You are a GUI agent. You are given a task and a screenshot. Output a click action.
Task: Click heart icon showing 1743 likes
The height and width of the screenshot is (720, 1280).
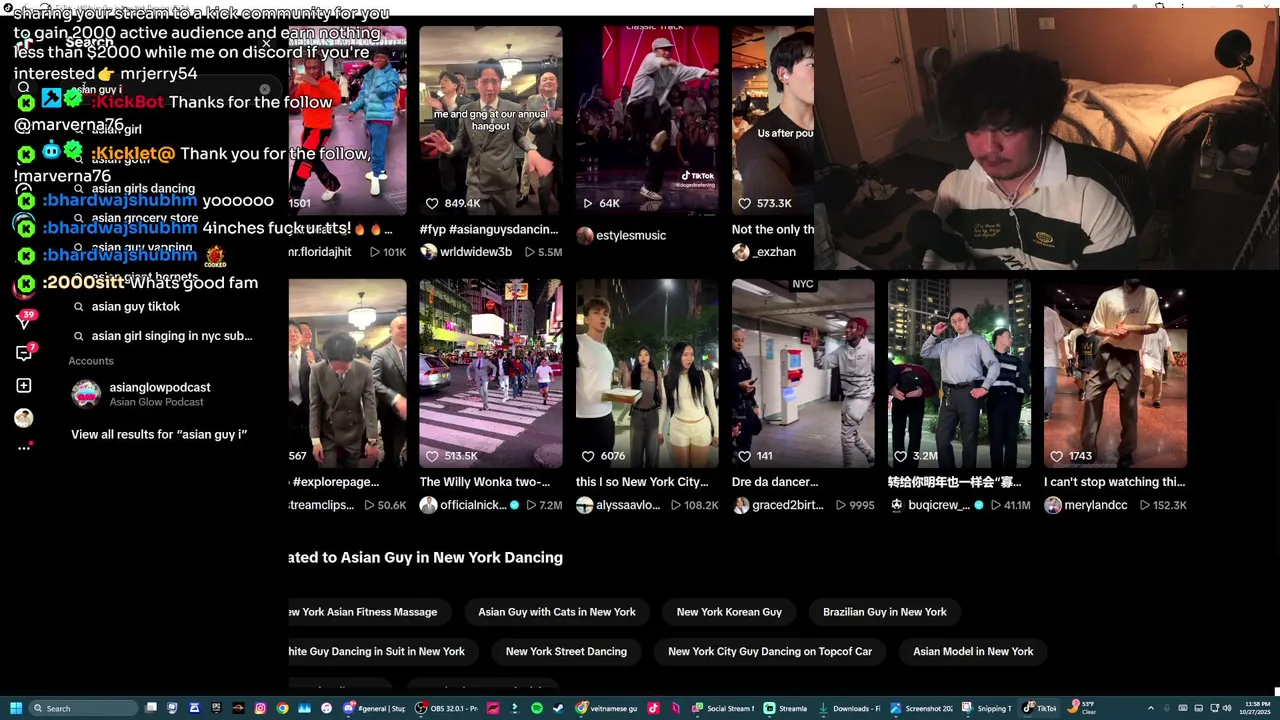1056,456
